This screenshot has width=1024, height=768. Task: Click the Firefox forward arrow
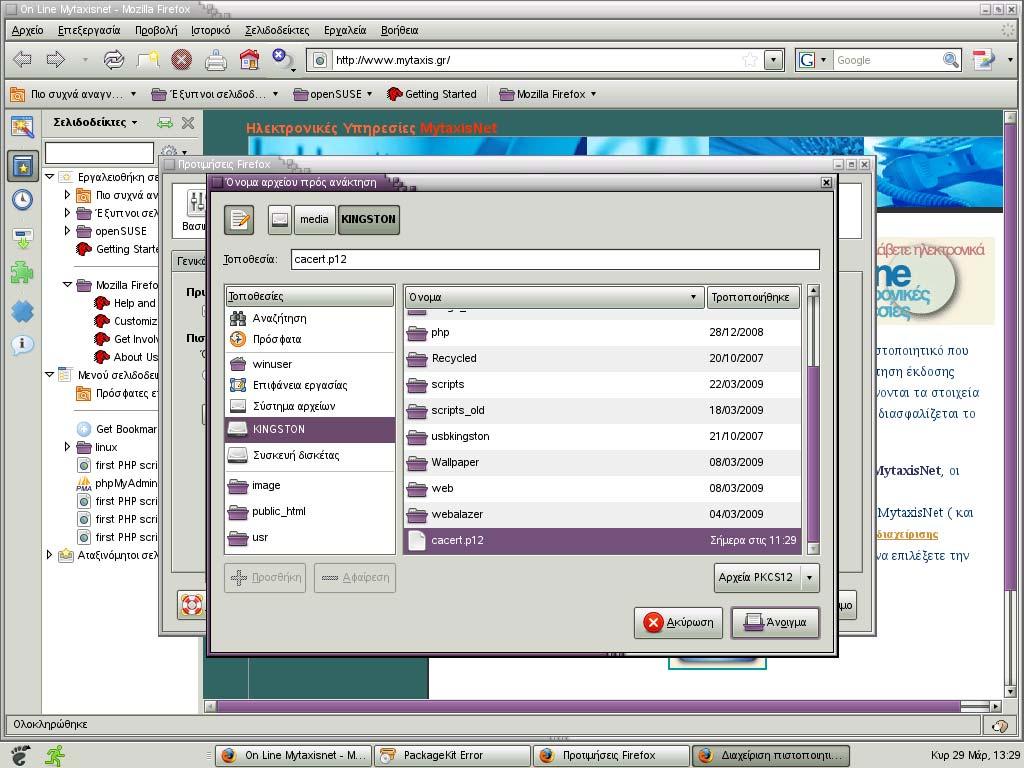pos(56,60)
